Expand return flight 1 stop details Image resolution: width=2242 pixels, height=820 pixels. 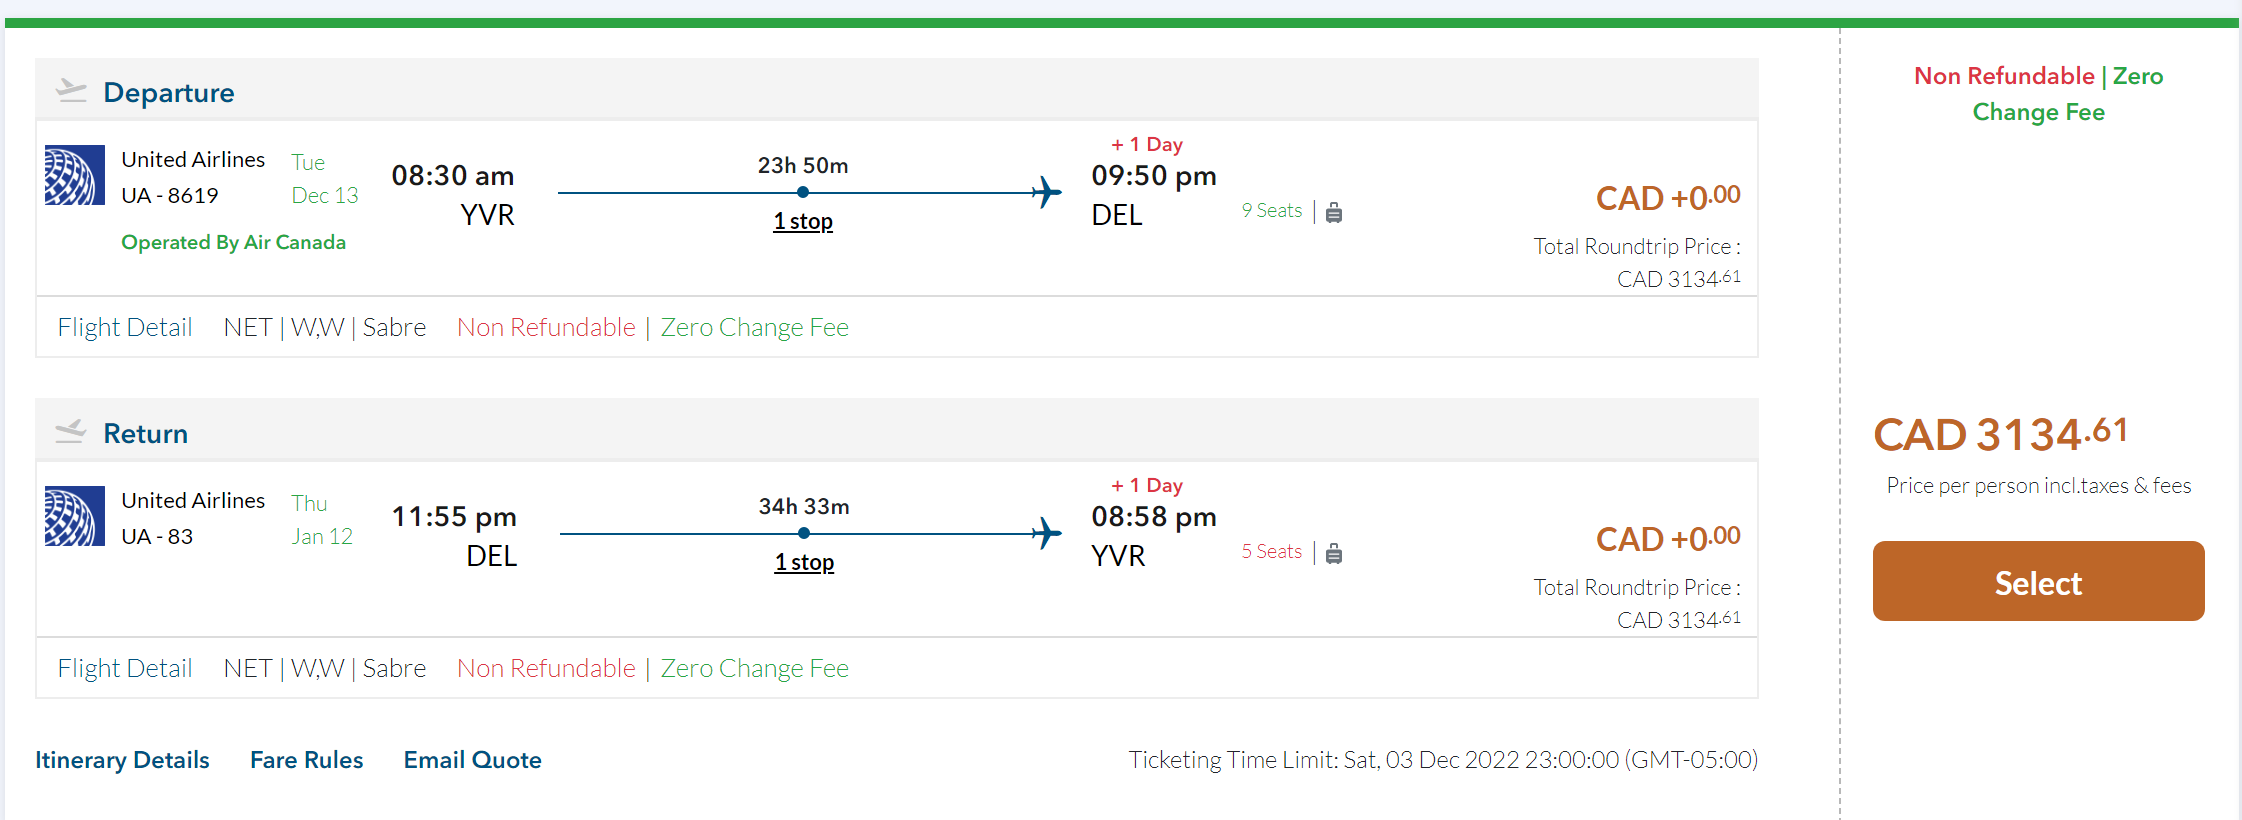tap(803, 562)
